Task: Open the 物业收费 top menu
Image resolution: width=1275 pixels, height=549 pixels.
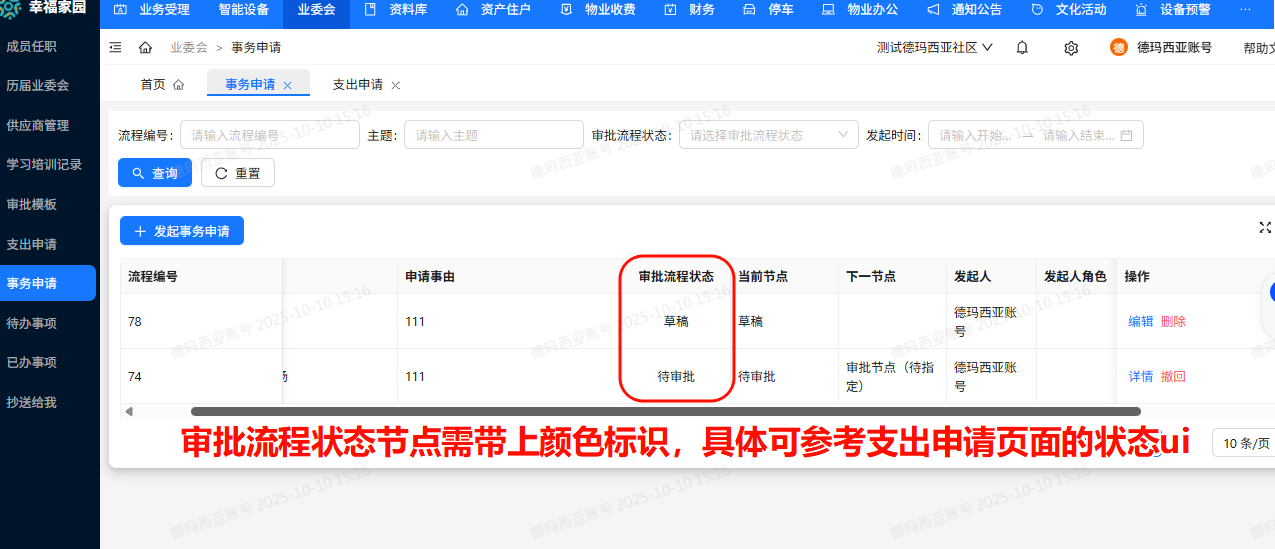Action: point(598,10)
